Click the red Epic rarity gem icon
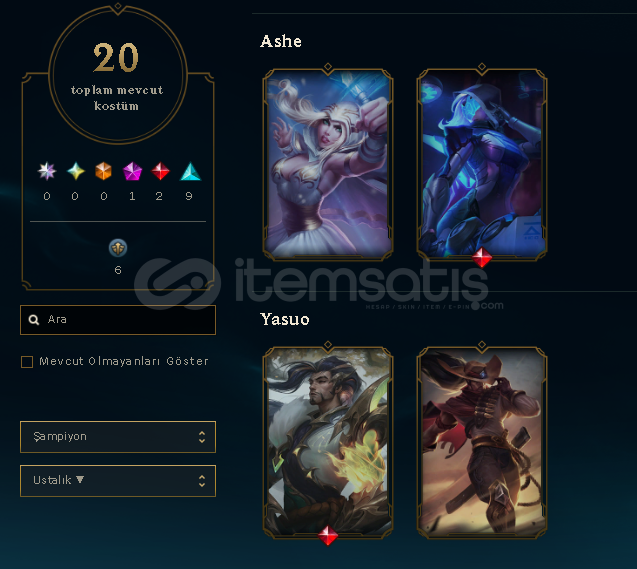Image resolution: width=637 pixels, height=569 pixels. coord(160,171)
